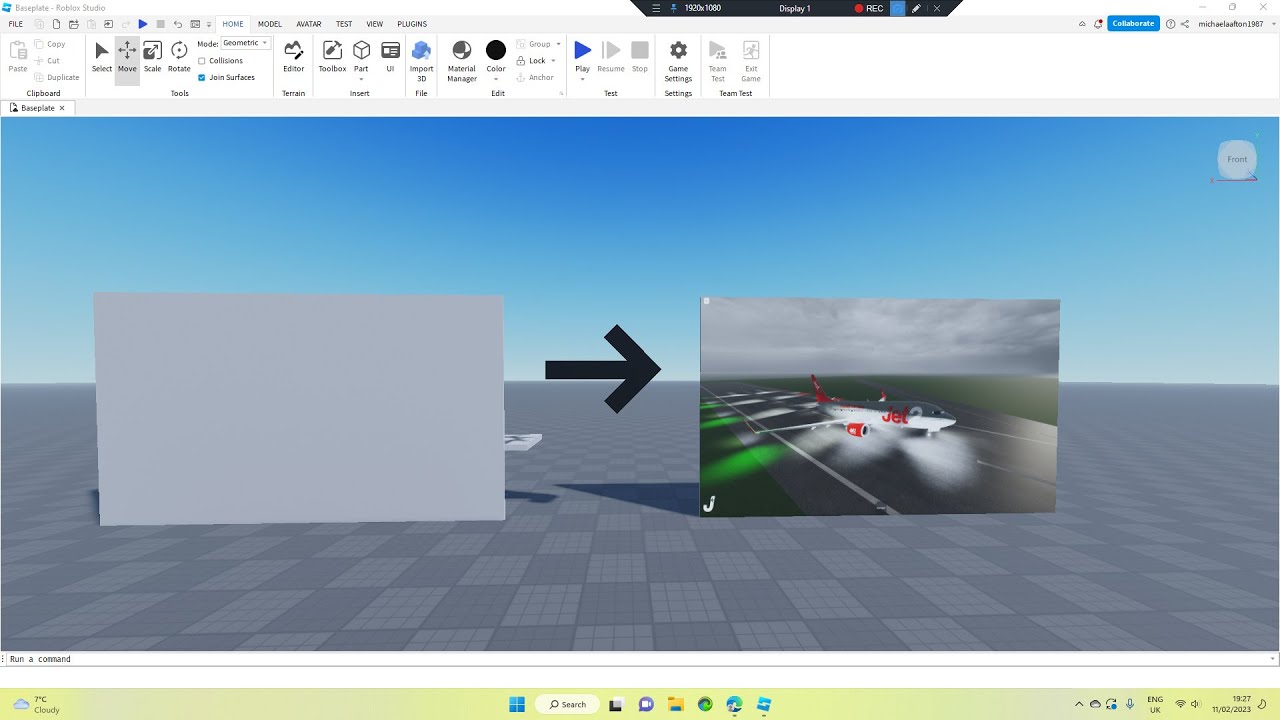The height and width of the screenshot is (720, 1280).
Task: Show hidden system tray icons
Action: (1079, 704)
